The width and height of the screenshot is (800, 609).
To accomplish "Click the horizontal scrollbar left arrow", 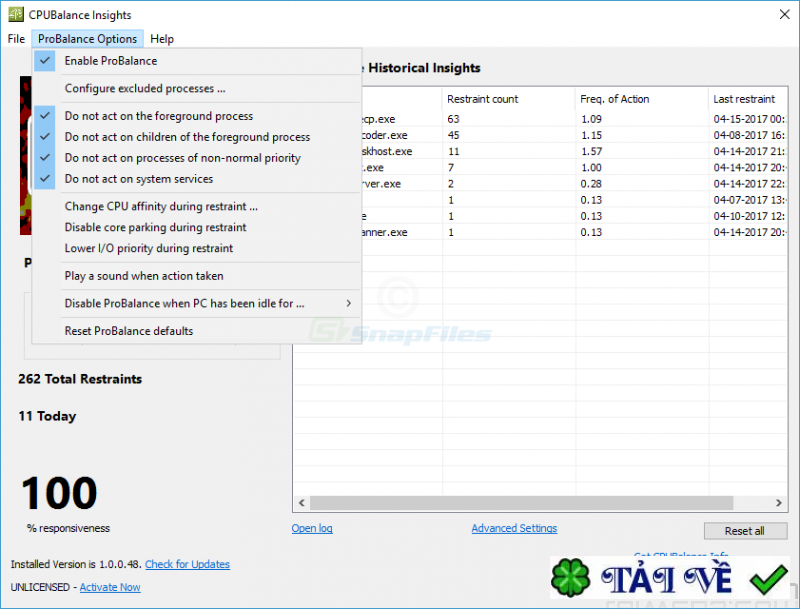I will tap(302, 503).
